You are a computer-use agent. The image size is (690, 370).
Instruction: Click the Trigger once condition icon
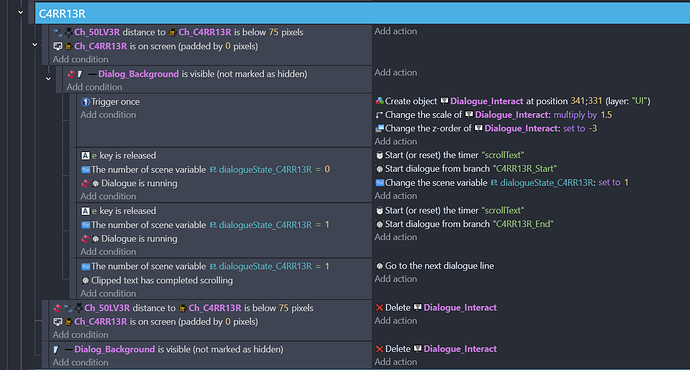85,102
